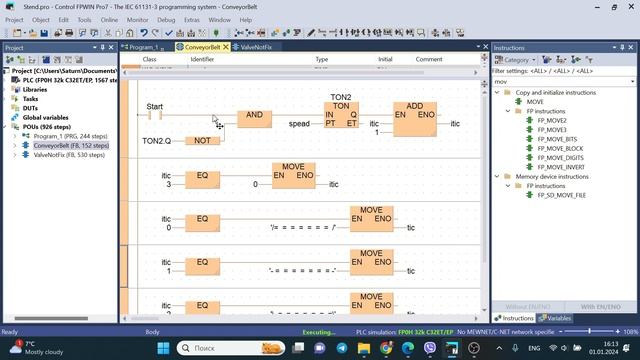Open Microsoft Edge from the taskbar
The height and width of the screenshot is (360, 640).
[x=408, y=348]
